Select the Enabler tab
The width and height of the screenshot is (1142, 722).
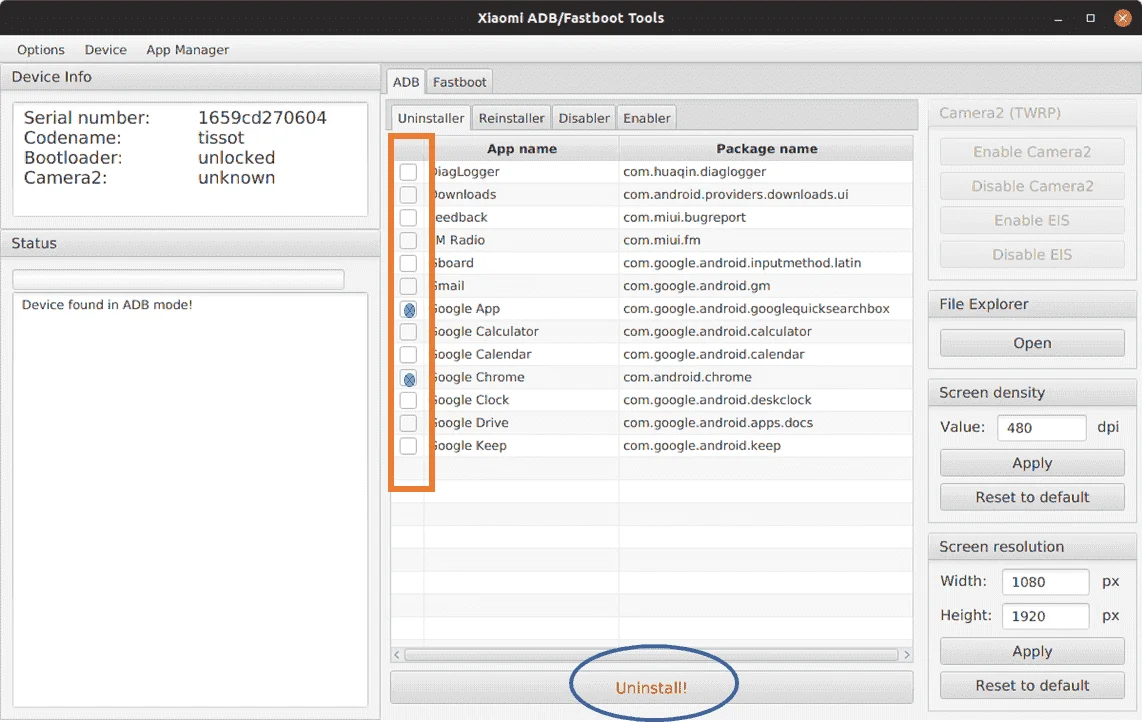pyautogui.click(x=647, y=118)
